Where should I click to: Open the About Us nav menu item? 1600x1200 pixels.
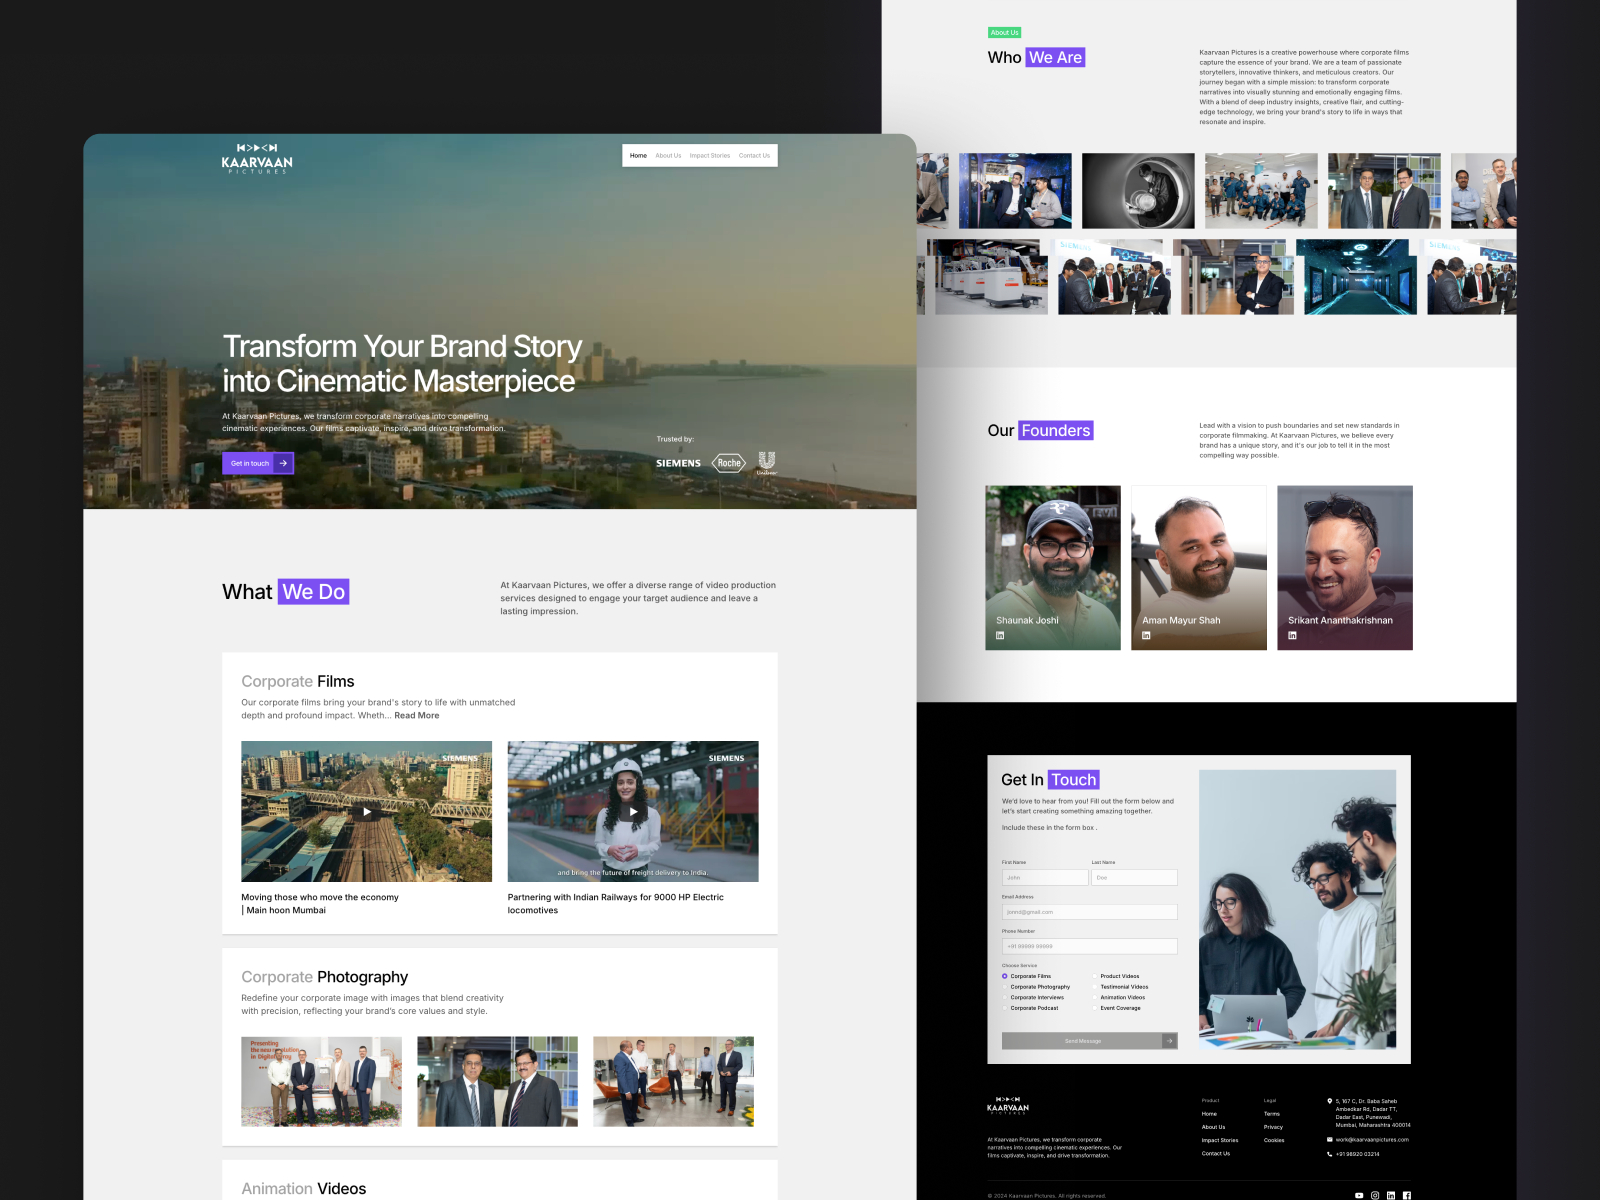pos(668,156)
